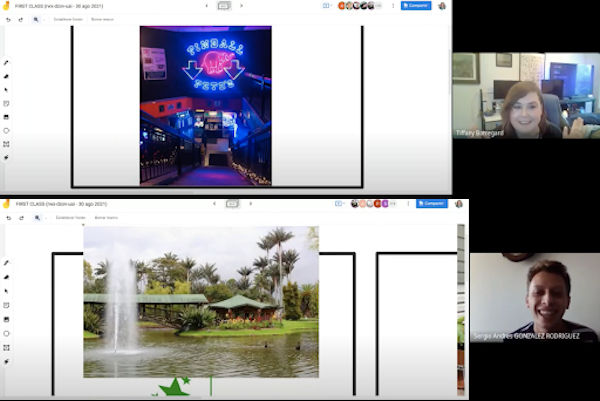This screenshot has height=401, width=600.
Task: Choose the Text box tool in the bottom window
Action: (6, 346)
